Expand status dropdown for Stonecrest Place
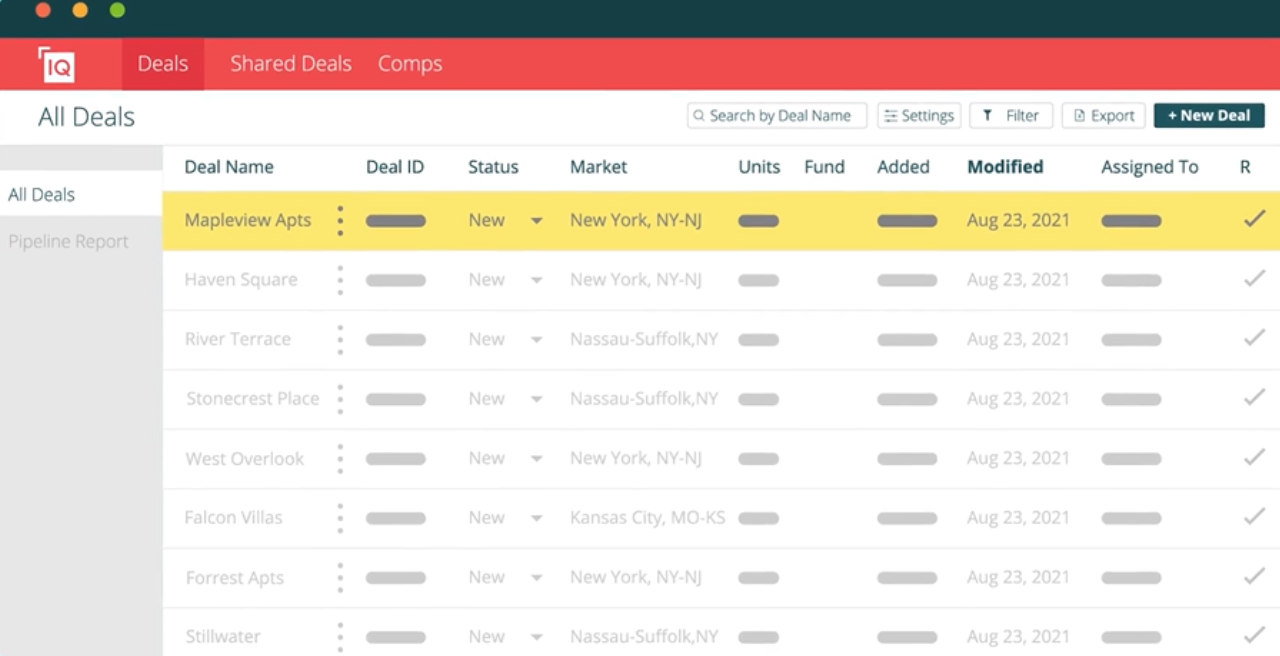This screenshot has width=1280, height=656. [536, 400]
